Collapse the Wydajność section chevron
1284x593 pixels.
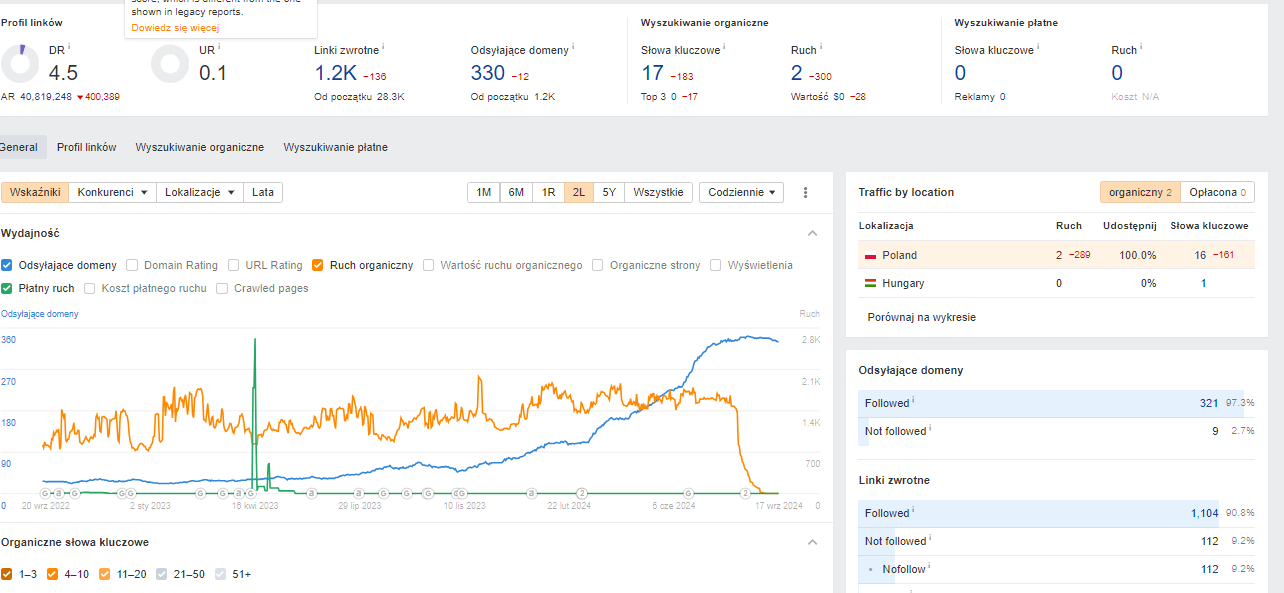pos(812,233)
